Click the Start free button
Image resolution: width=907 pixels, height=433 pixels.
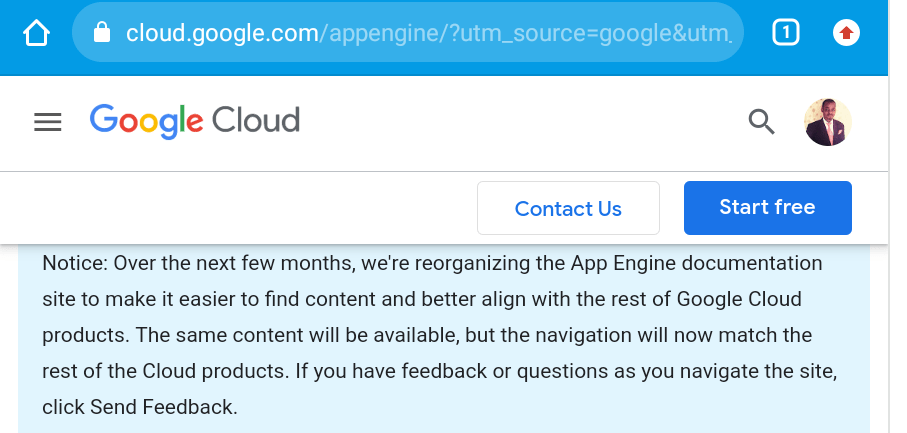(x=768, y=208)
